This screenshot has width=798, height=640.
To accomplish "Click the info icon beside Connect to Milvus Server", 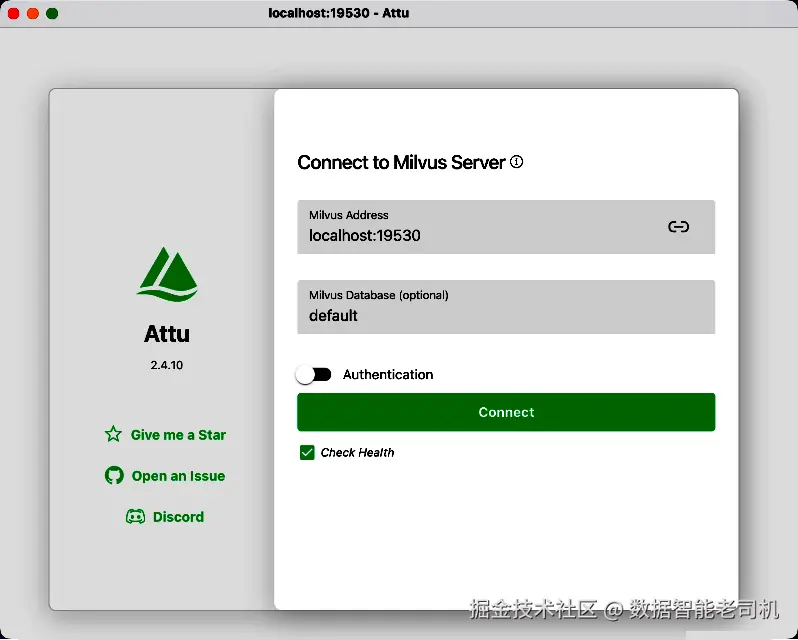I will [517, 162].
